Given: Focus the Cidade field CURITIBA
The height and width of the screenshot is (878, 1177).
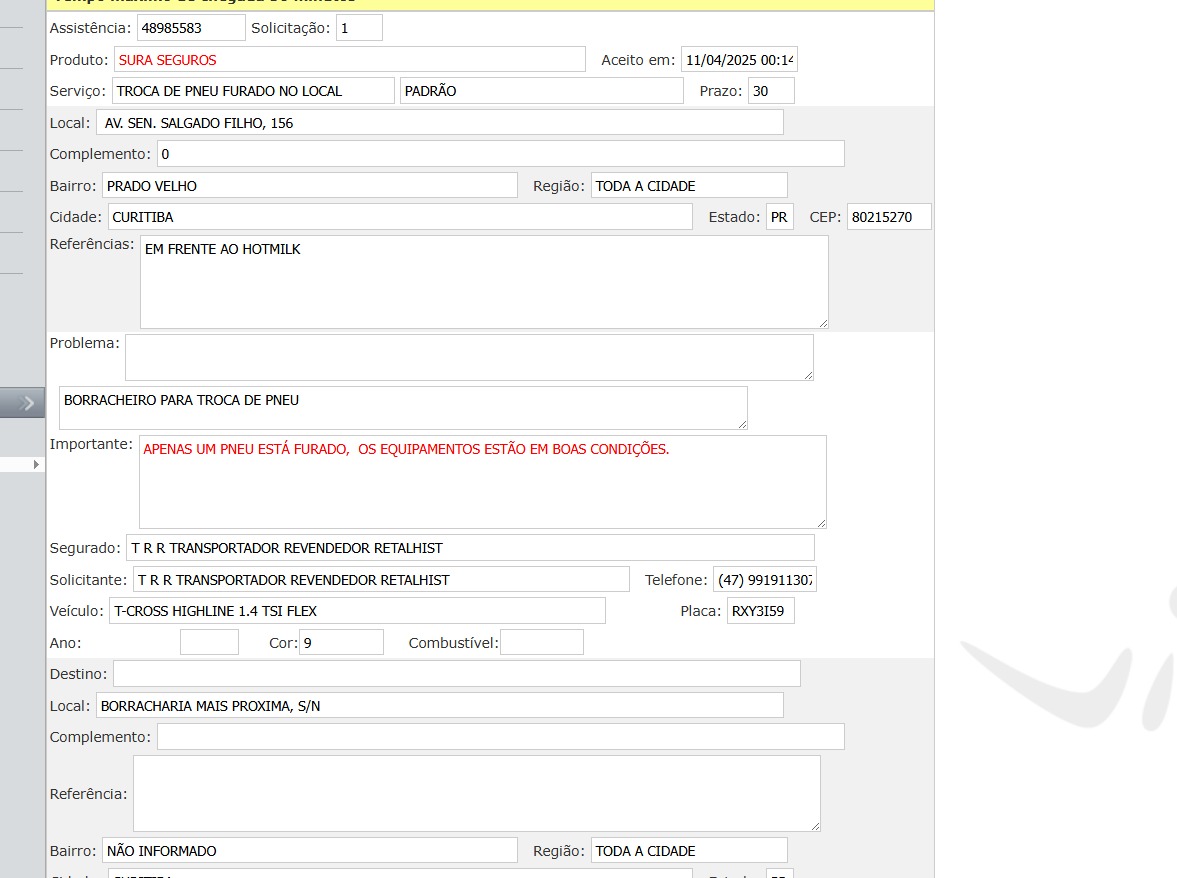Looking at the screenshot, I should click(x=400, y=217).
